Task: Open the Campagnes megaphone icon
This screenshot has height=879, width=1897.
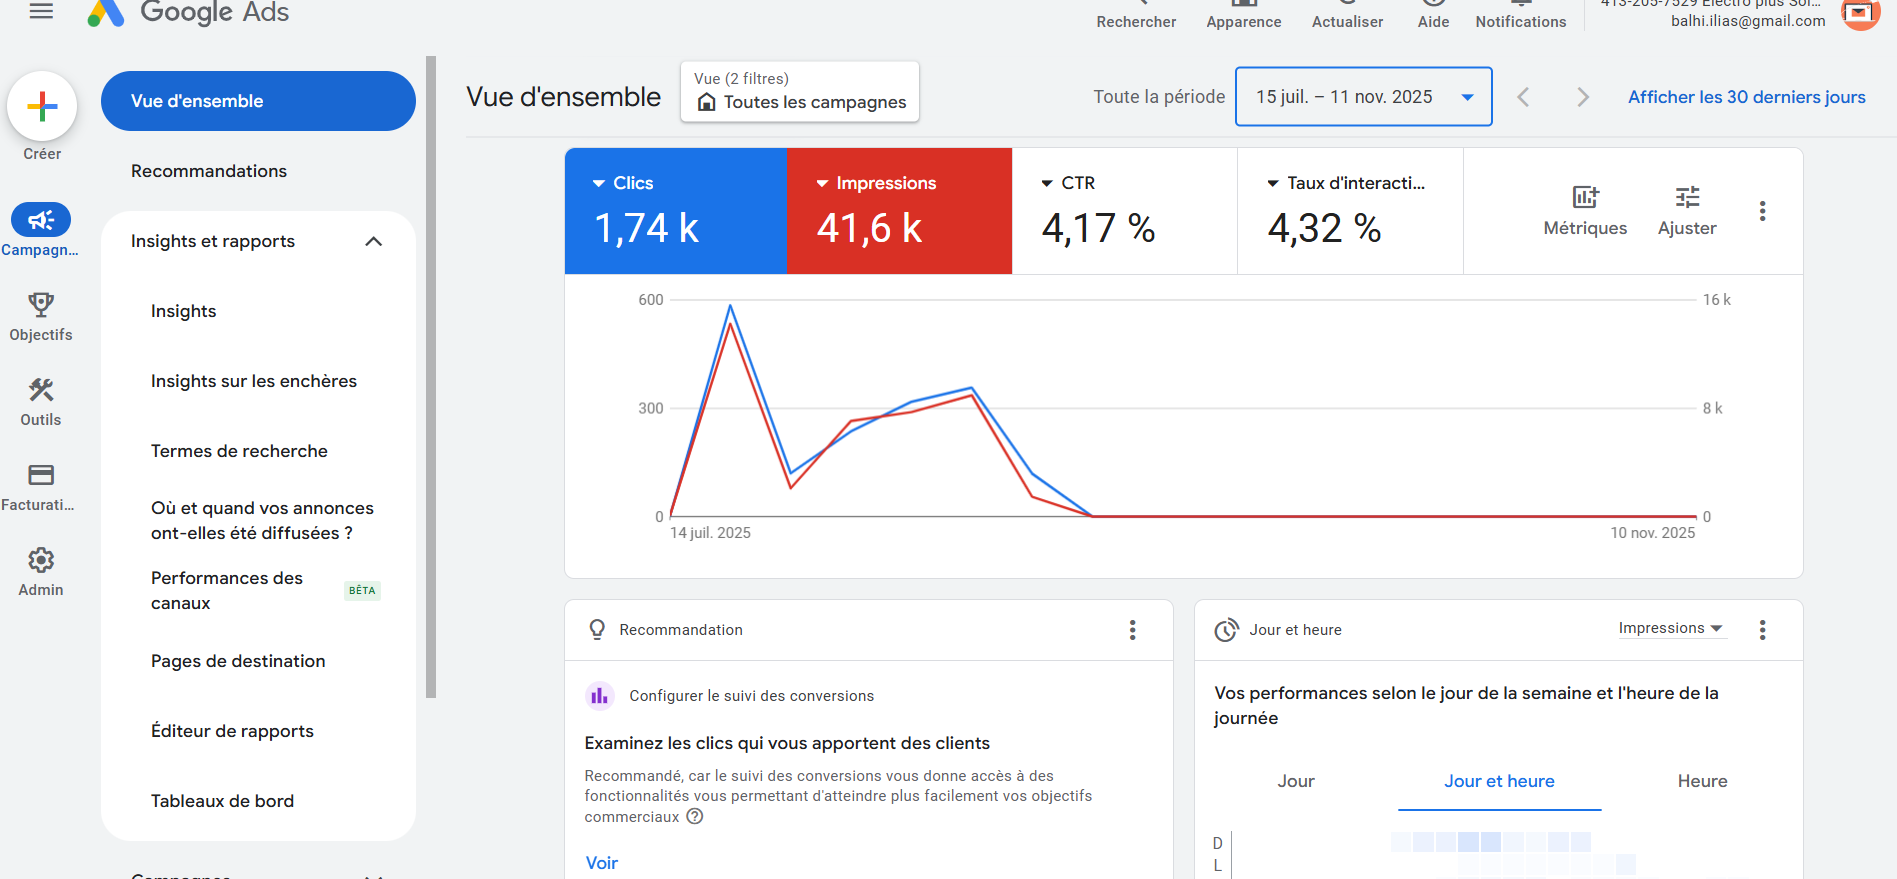Action: pyautogui.click(x=41, y=220)
